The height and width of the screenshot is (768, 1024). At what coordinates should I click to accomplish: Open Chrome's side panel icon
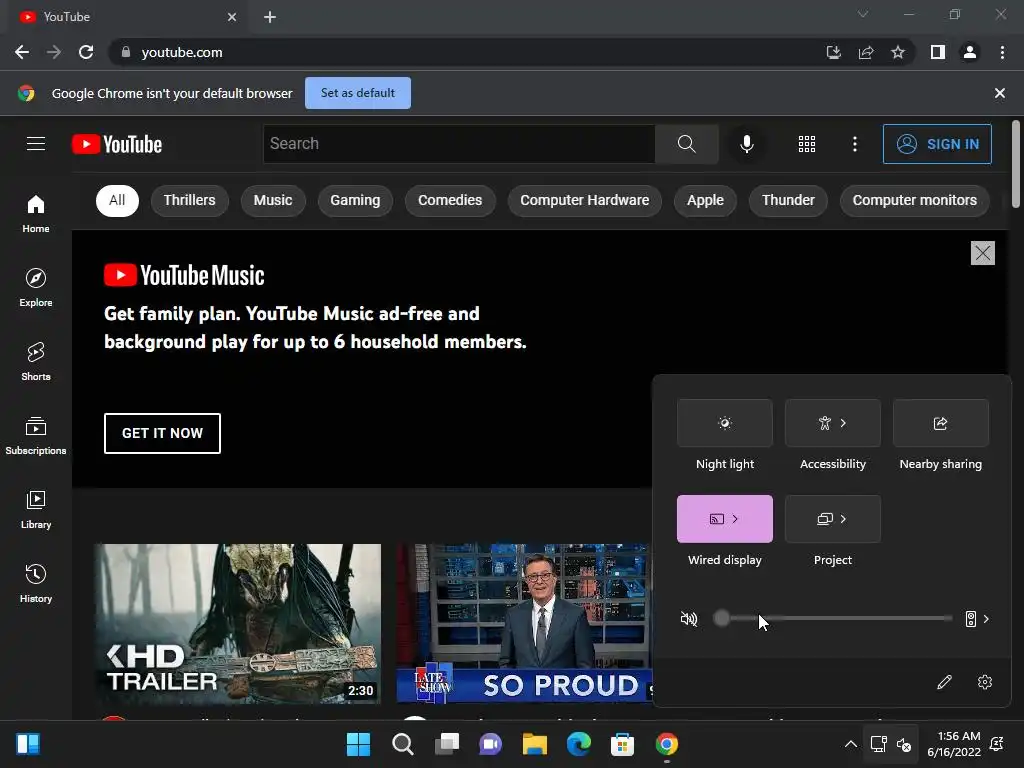(938, 52)
